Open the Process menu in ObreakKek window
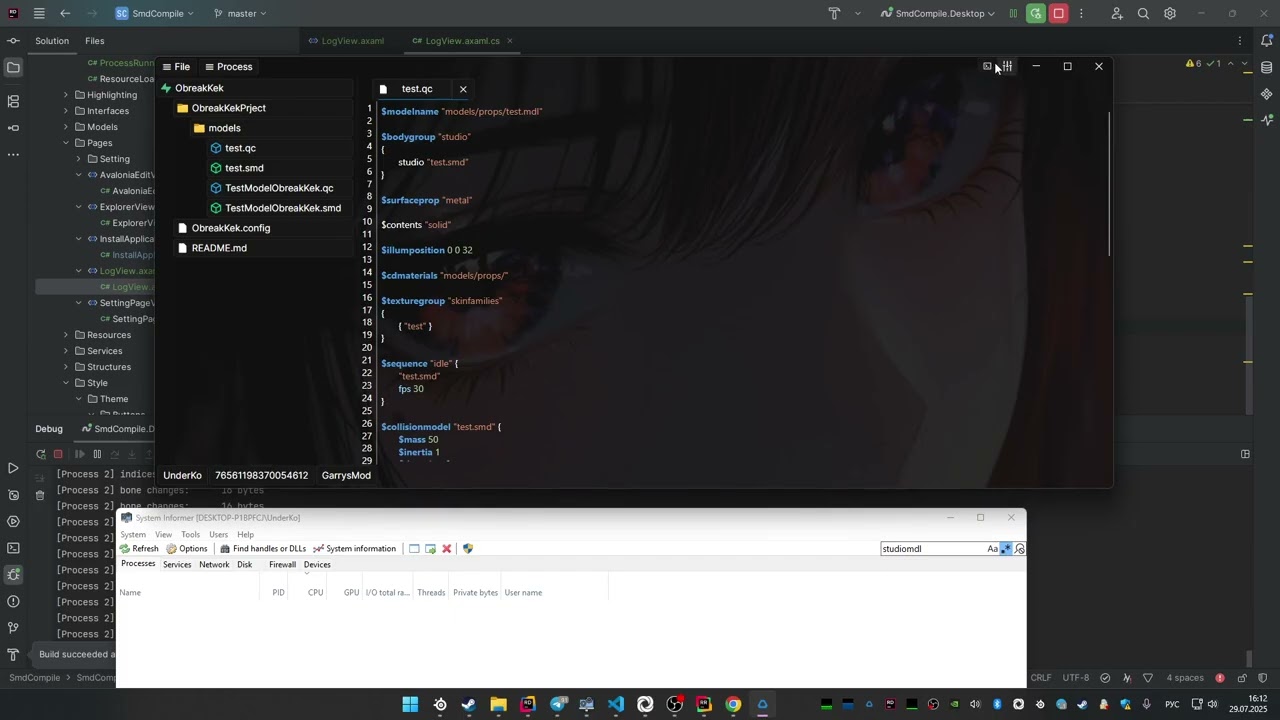 (x=228, y=67)
